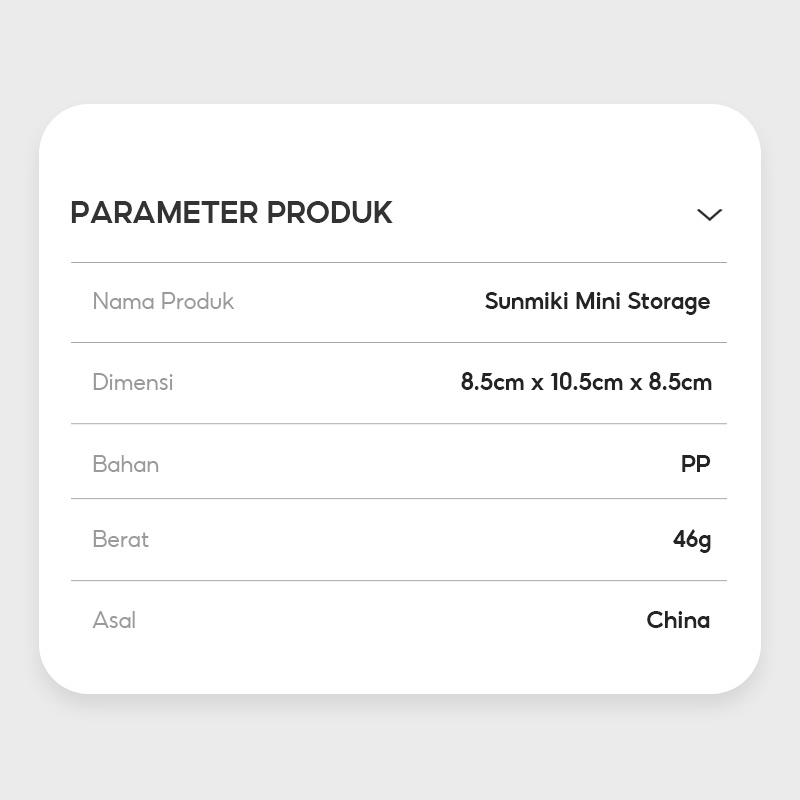
Task: Click the PARAMETER PRODUK heading
Action: 231,213
